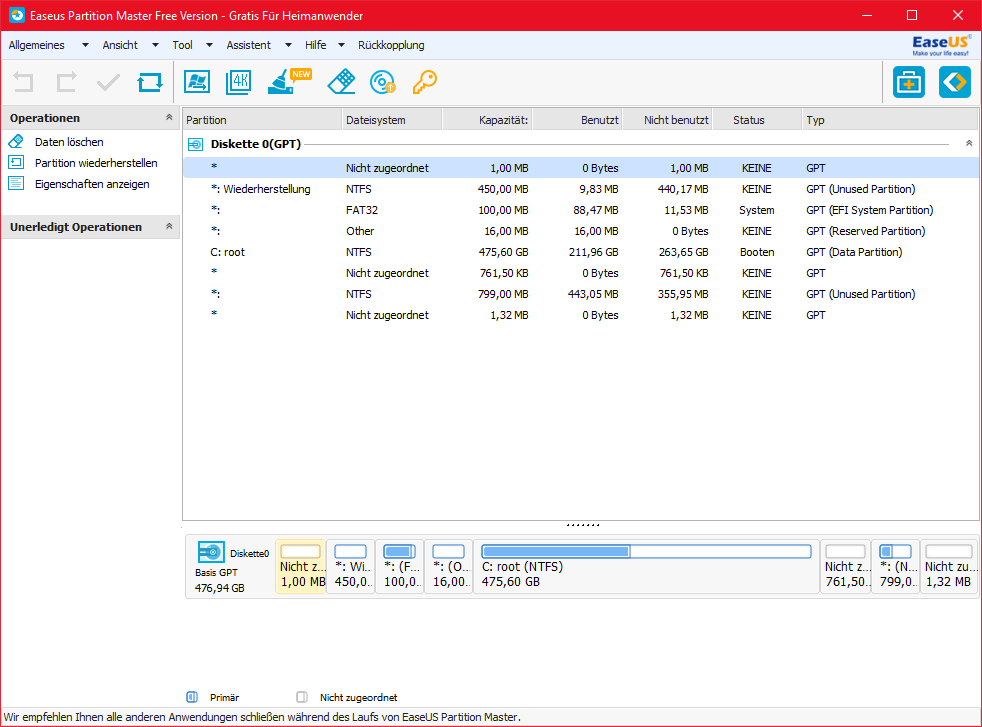Select the FAT32 EFI System Partition row

pos(581,210)
